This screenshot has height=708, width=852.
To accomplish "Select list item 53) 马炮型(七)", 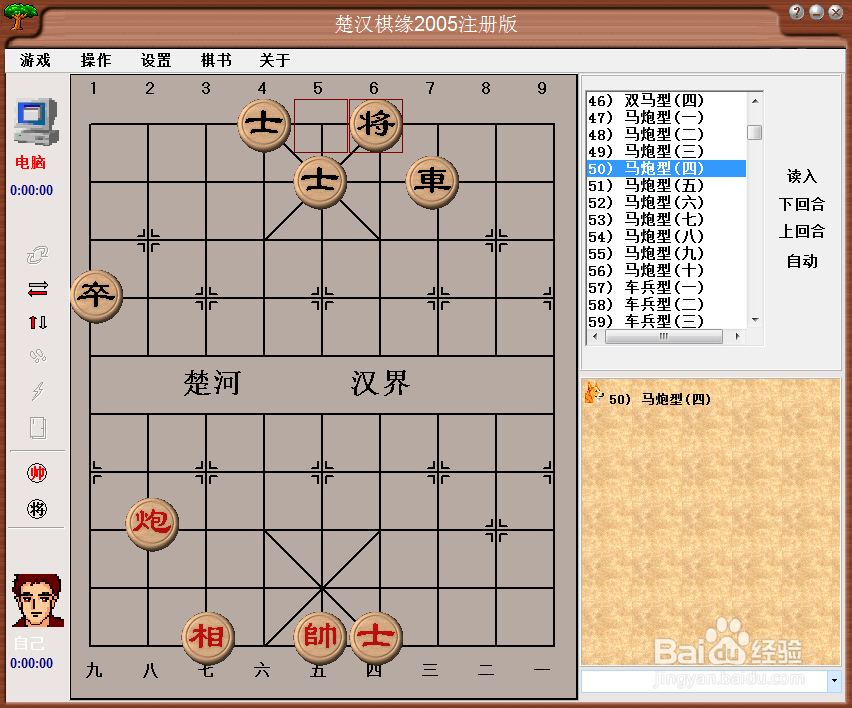I will 667,220.
